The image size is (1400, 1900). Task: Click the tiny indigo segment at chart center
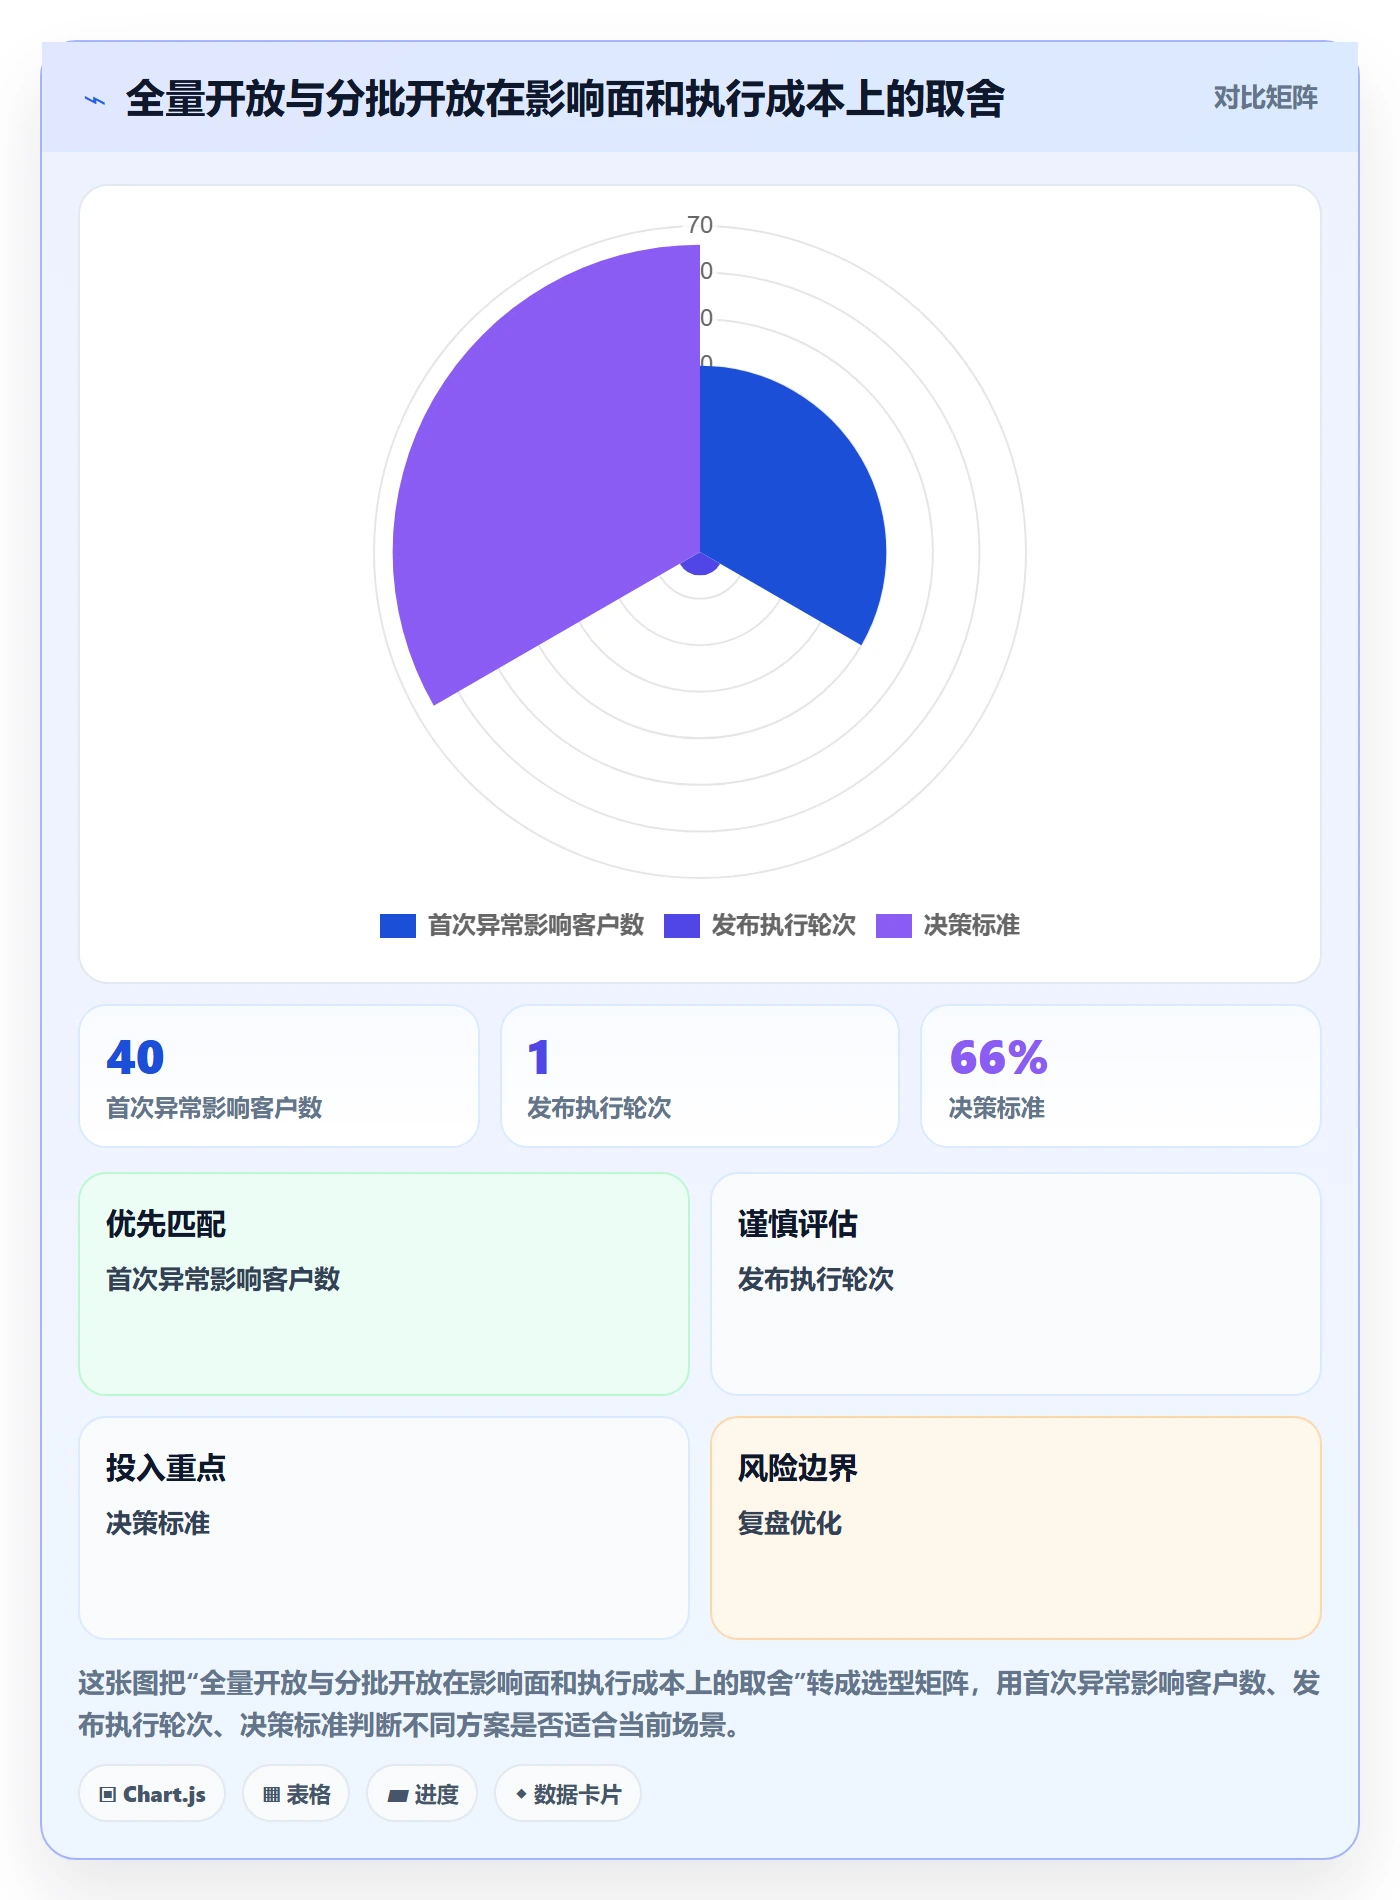[700, 565]
